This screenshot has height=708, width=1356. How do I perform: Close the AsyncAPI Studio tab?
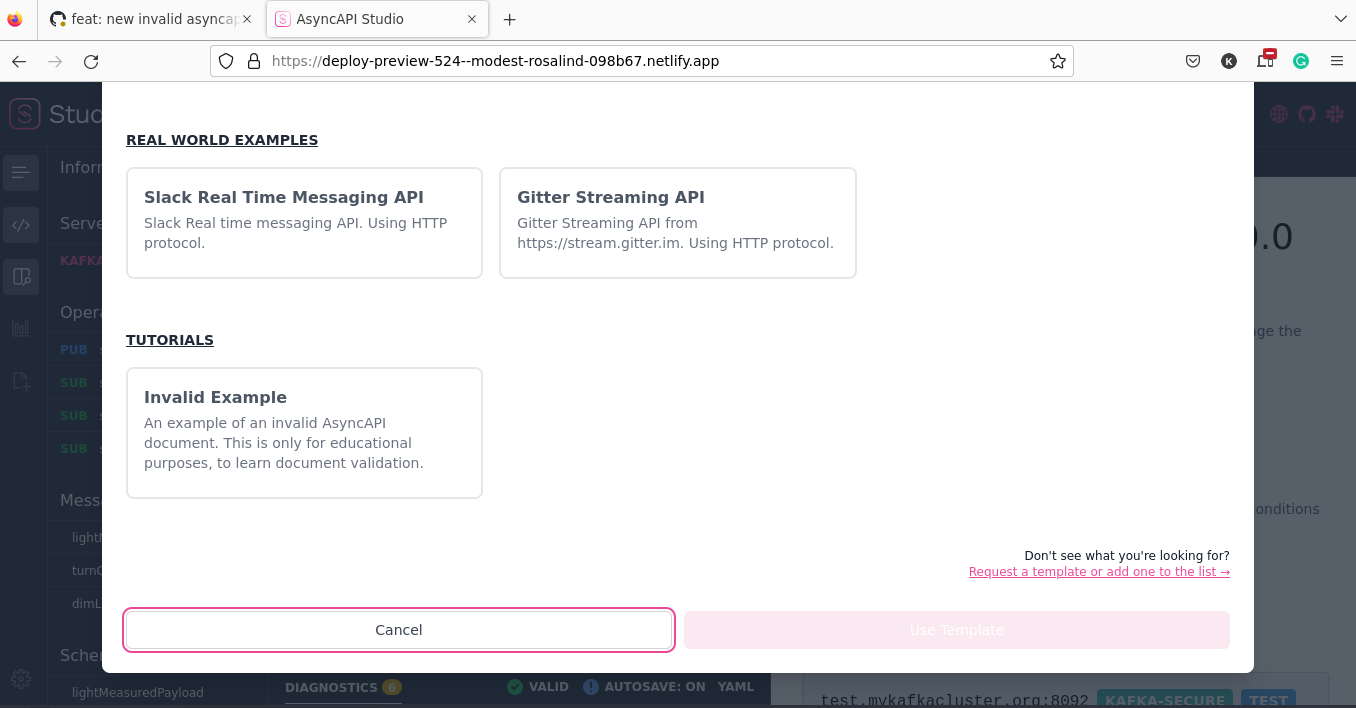472,19
